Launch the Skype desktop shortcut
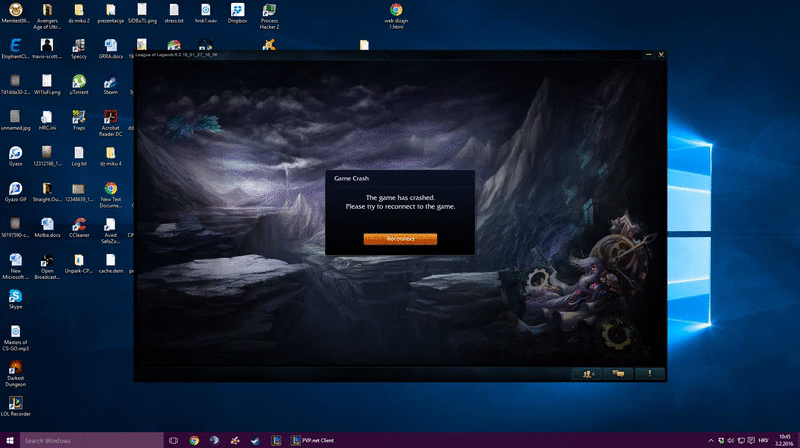The width and height of the screenshot is (800, 448). tap(15, 299)
